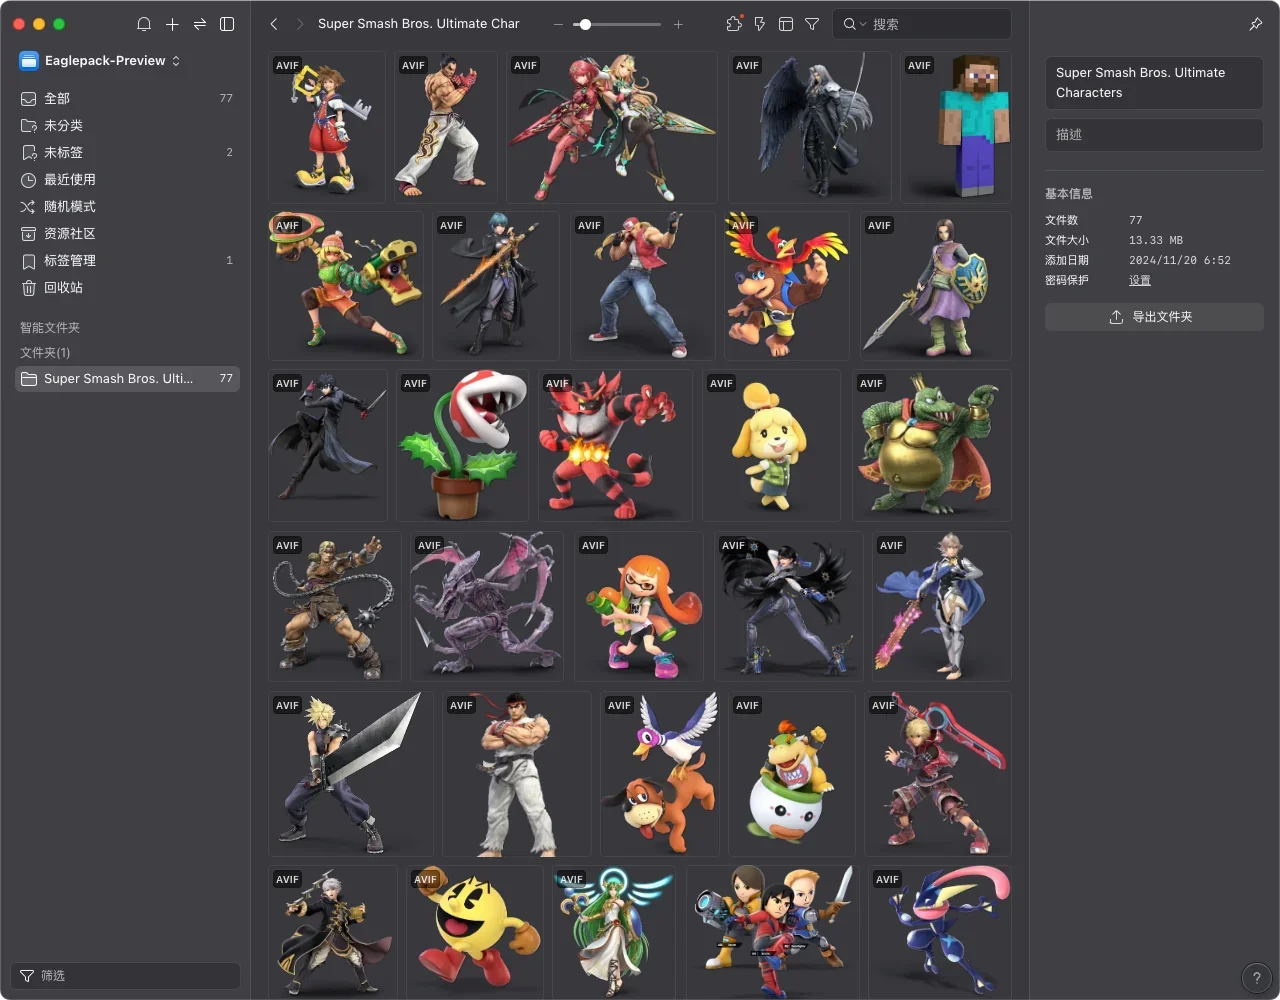
Task: Click the search field
Action: (x=922, y=24)
